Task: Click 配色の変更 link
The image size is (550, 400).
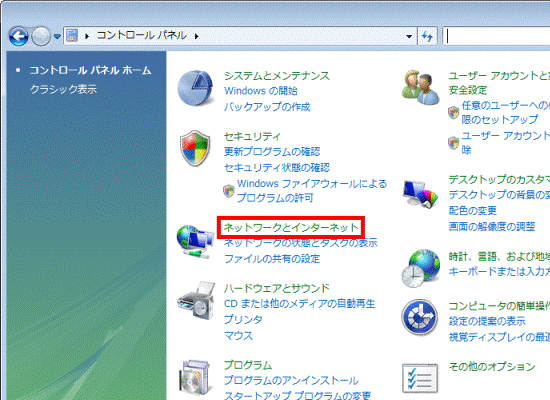Action: click(473, 211)
